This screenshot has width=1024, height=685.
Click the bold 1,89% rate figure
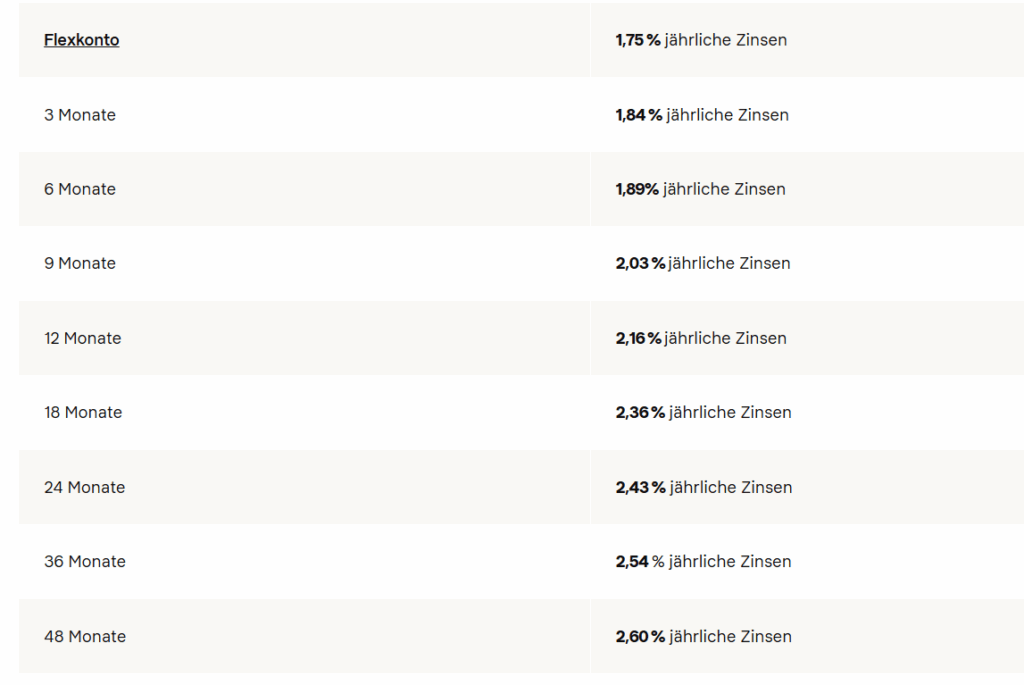click(637, 189)
